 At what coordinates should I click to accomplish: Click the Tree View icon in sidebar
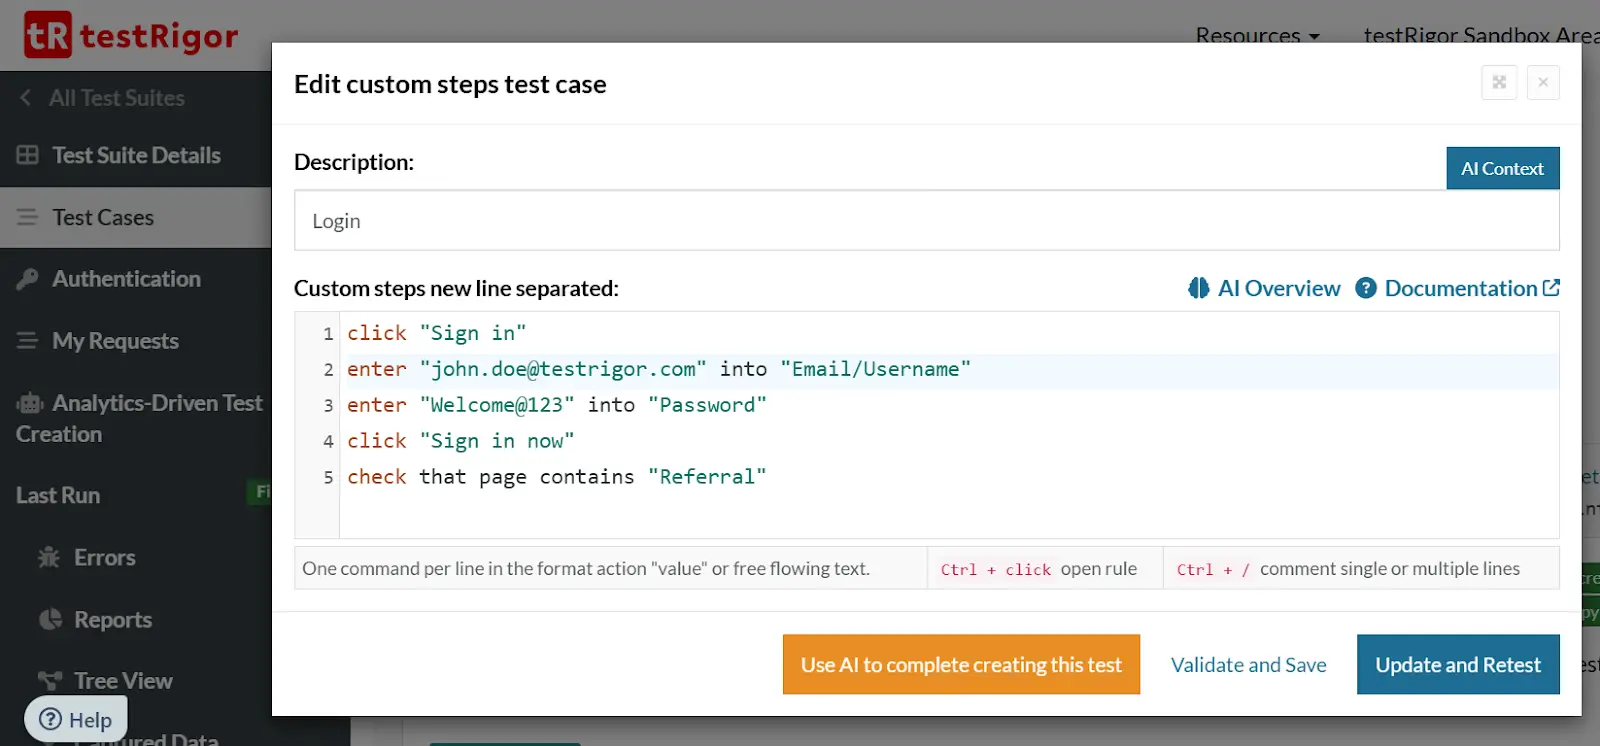point(50,681)
